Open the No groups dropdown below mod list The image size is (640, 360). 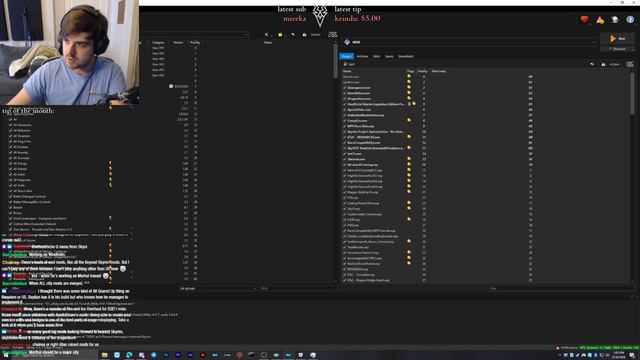click(x=218, y=288)
